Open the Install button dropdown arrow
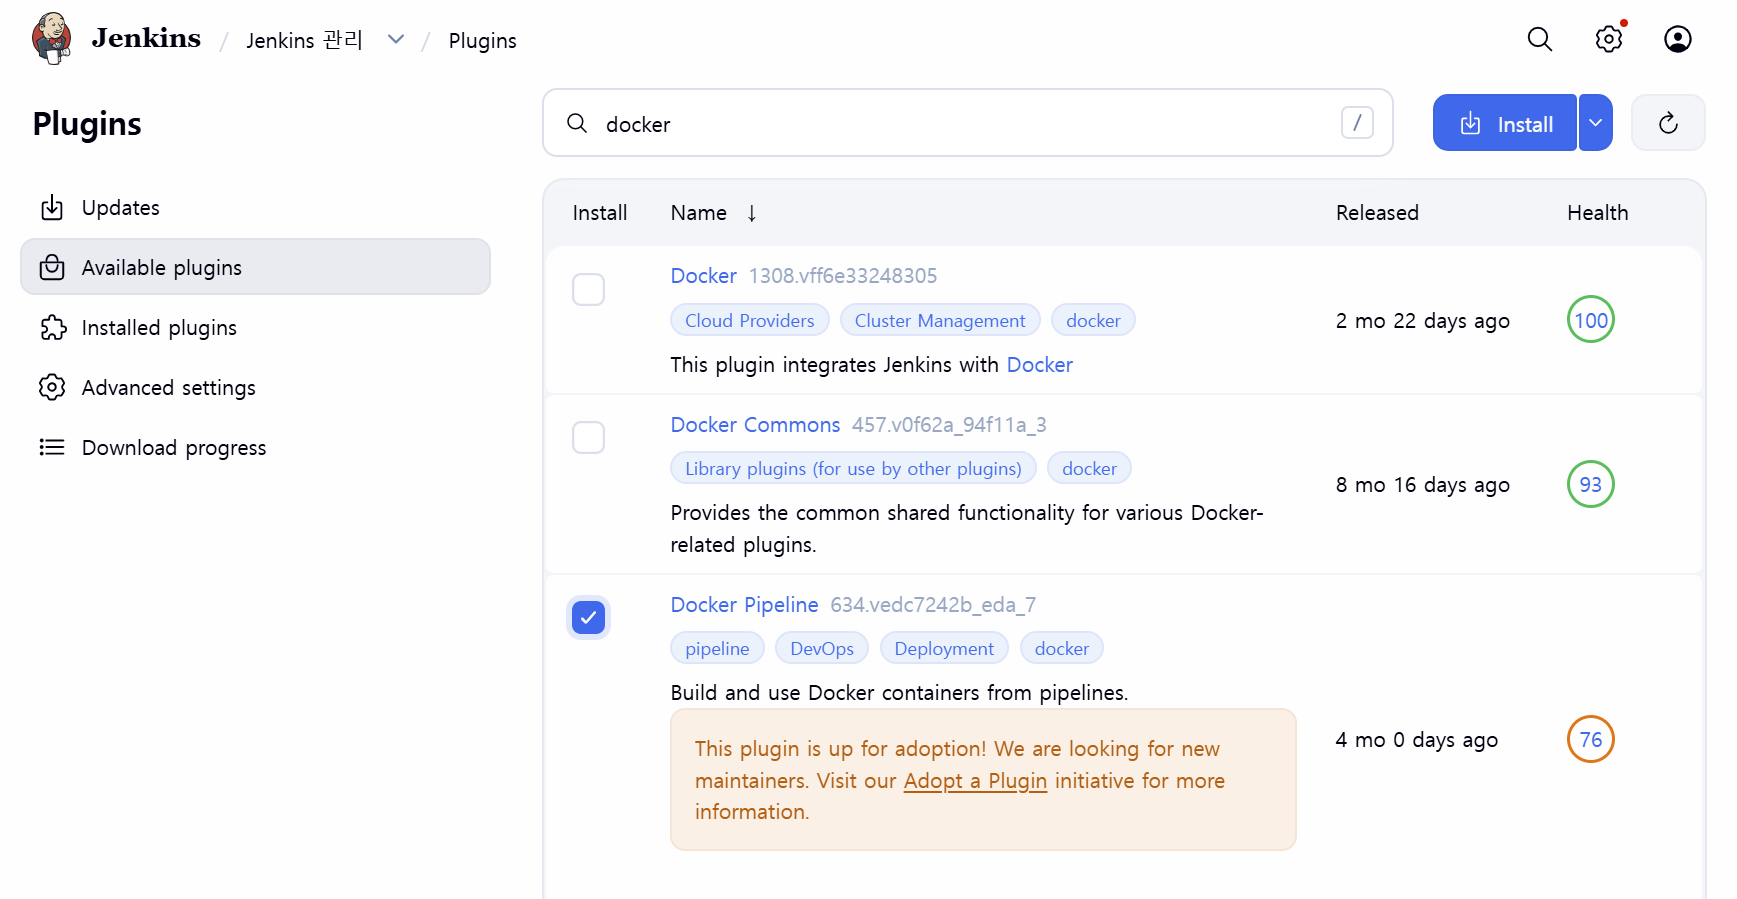Screen dimensions: 1737x899 point(1596,123)
